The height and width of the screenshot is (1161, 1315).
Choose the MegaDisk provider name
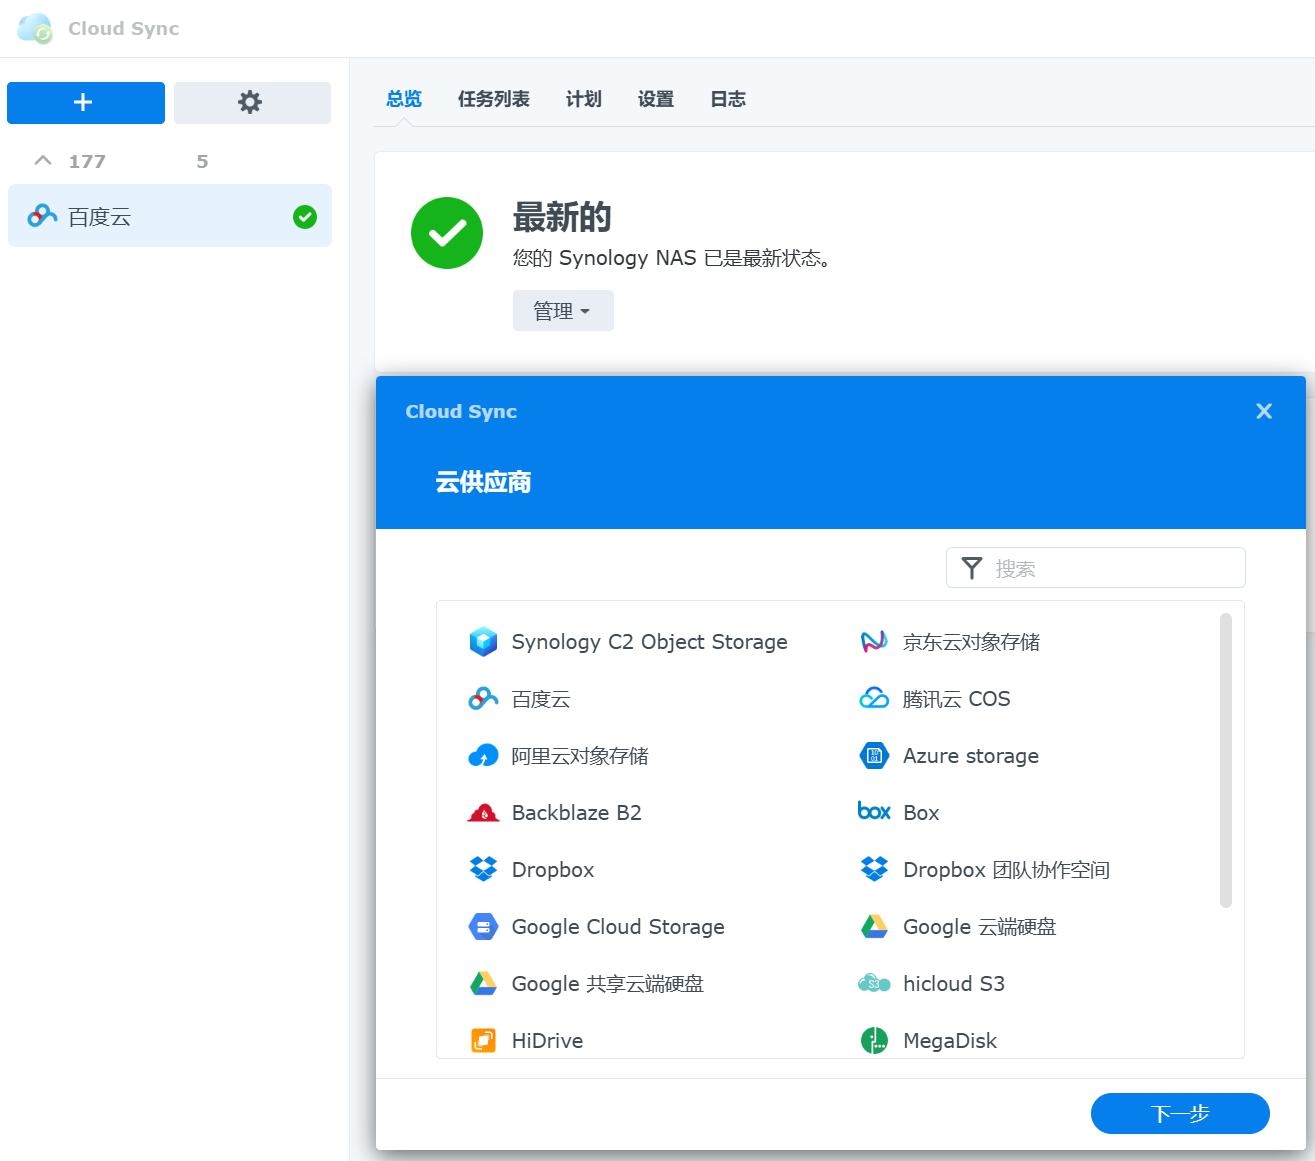pyautogui.click(x=950, y=1041)
